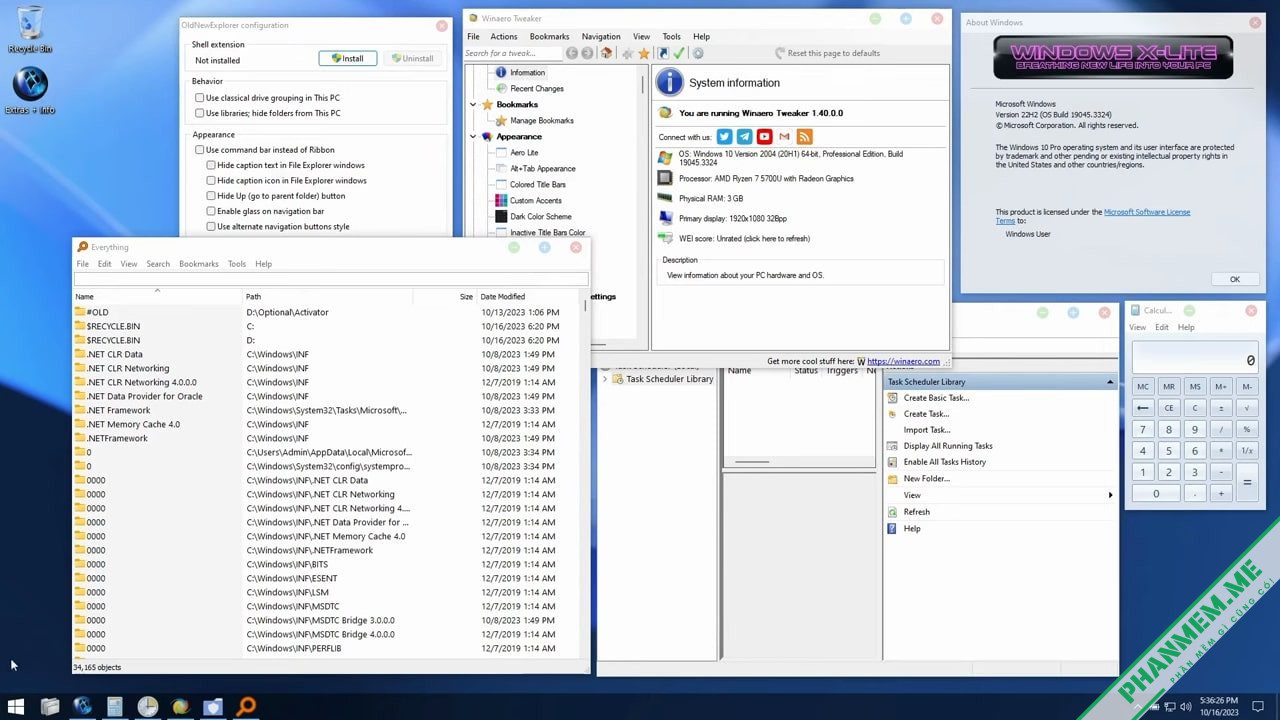
Task: Click the Task Scheduler clock icon on taskbar
Action: coord(147,706)
